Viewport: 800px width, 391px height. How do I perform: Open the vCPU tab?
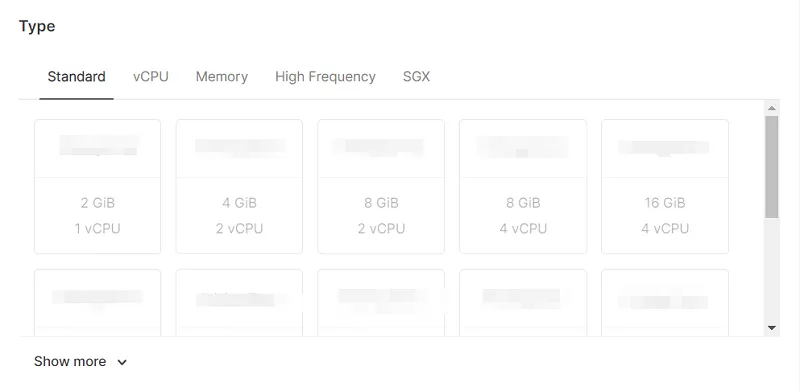coord(151,77)
